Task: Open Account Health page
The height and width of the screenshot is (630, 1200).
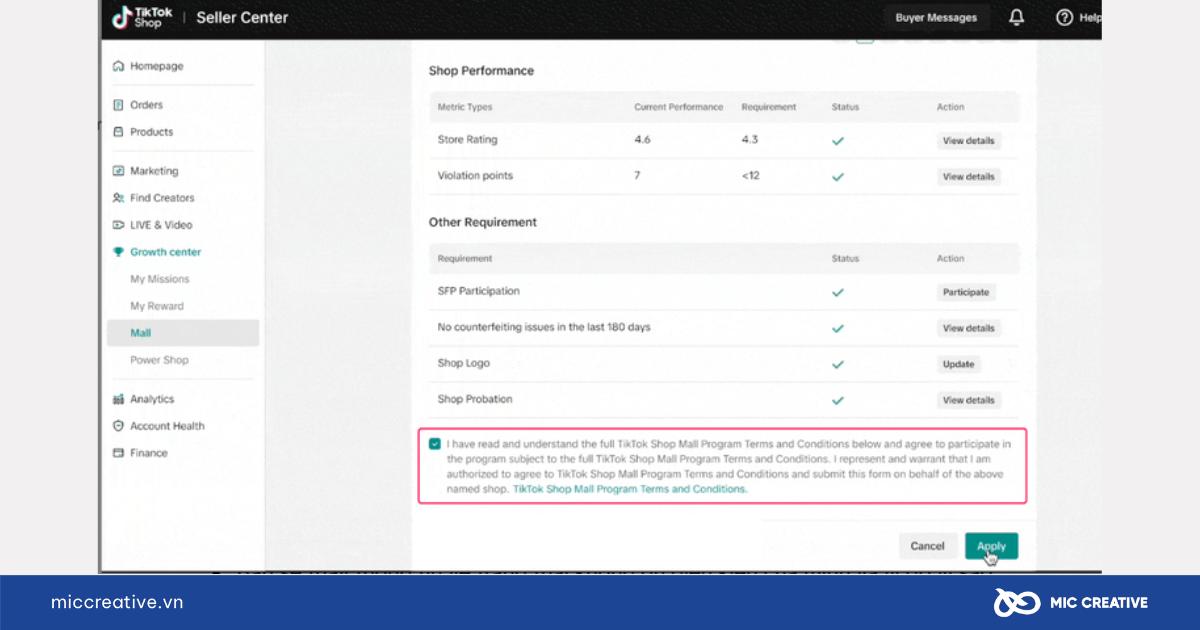Action: (x=167, y=426)
